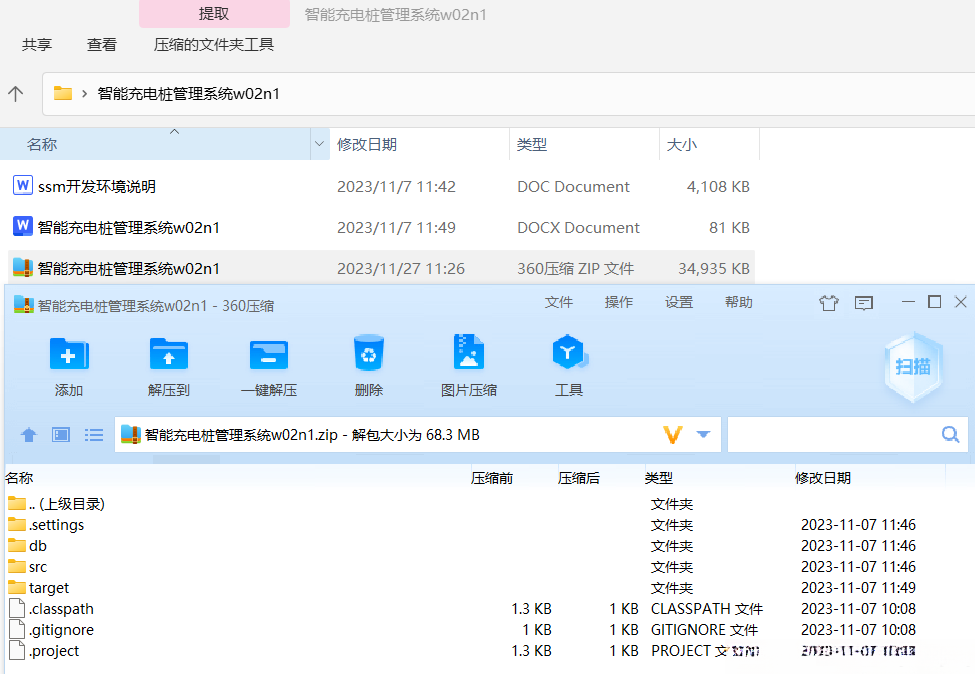This screenshot has height=674, width=975.
Task: Switch to list view in 360压缩
Action: tap(94, 435)
